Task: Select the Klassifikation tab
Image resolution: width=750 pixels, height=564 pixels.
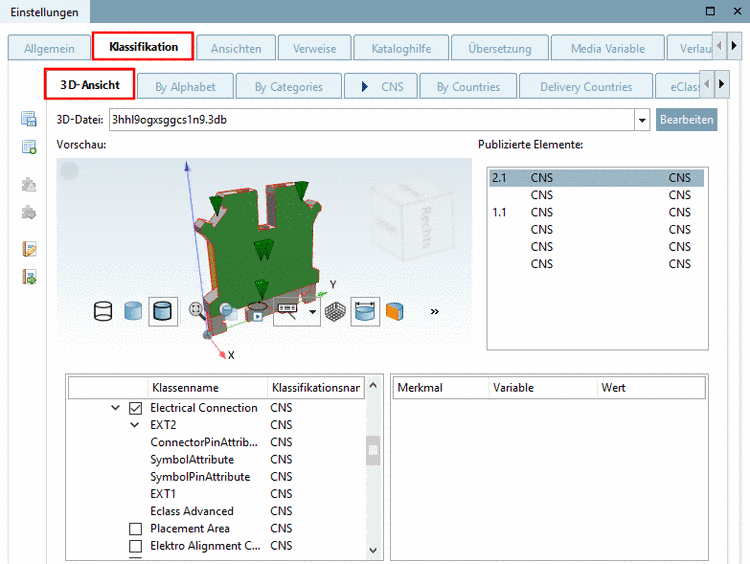Action: pos(143,46)
